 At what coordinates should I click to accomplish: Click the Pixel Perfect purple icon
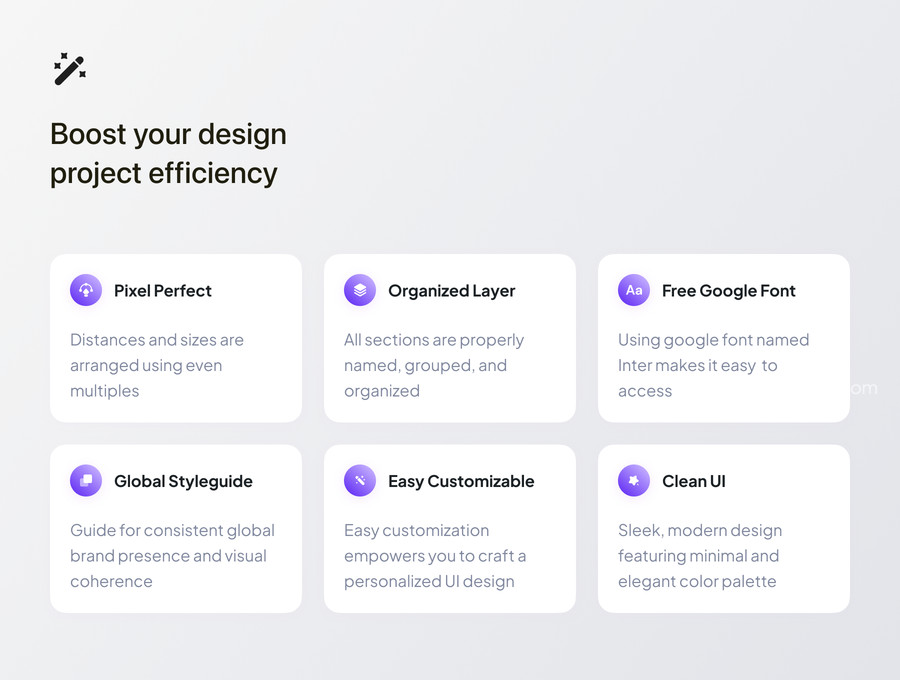pyautogui.click(x=86, y=290)
